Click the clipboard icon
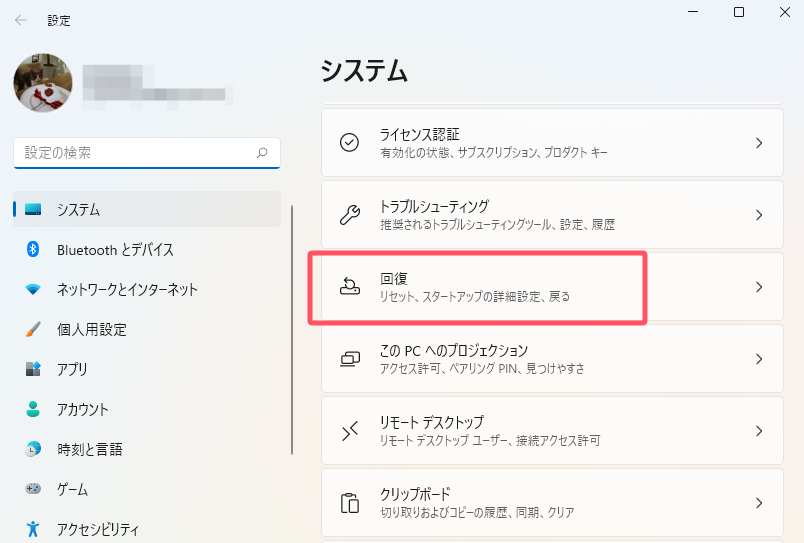Image resolution: width=804 pixels, height=543 pixels. 350,502
